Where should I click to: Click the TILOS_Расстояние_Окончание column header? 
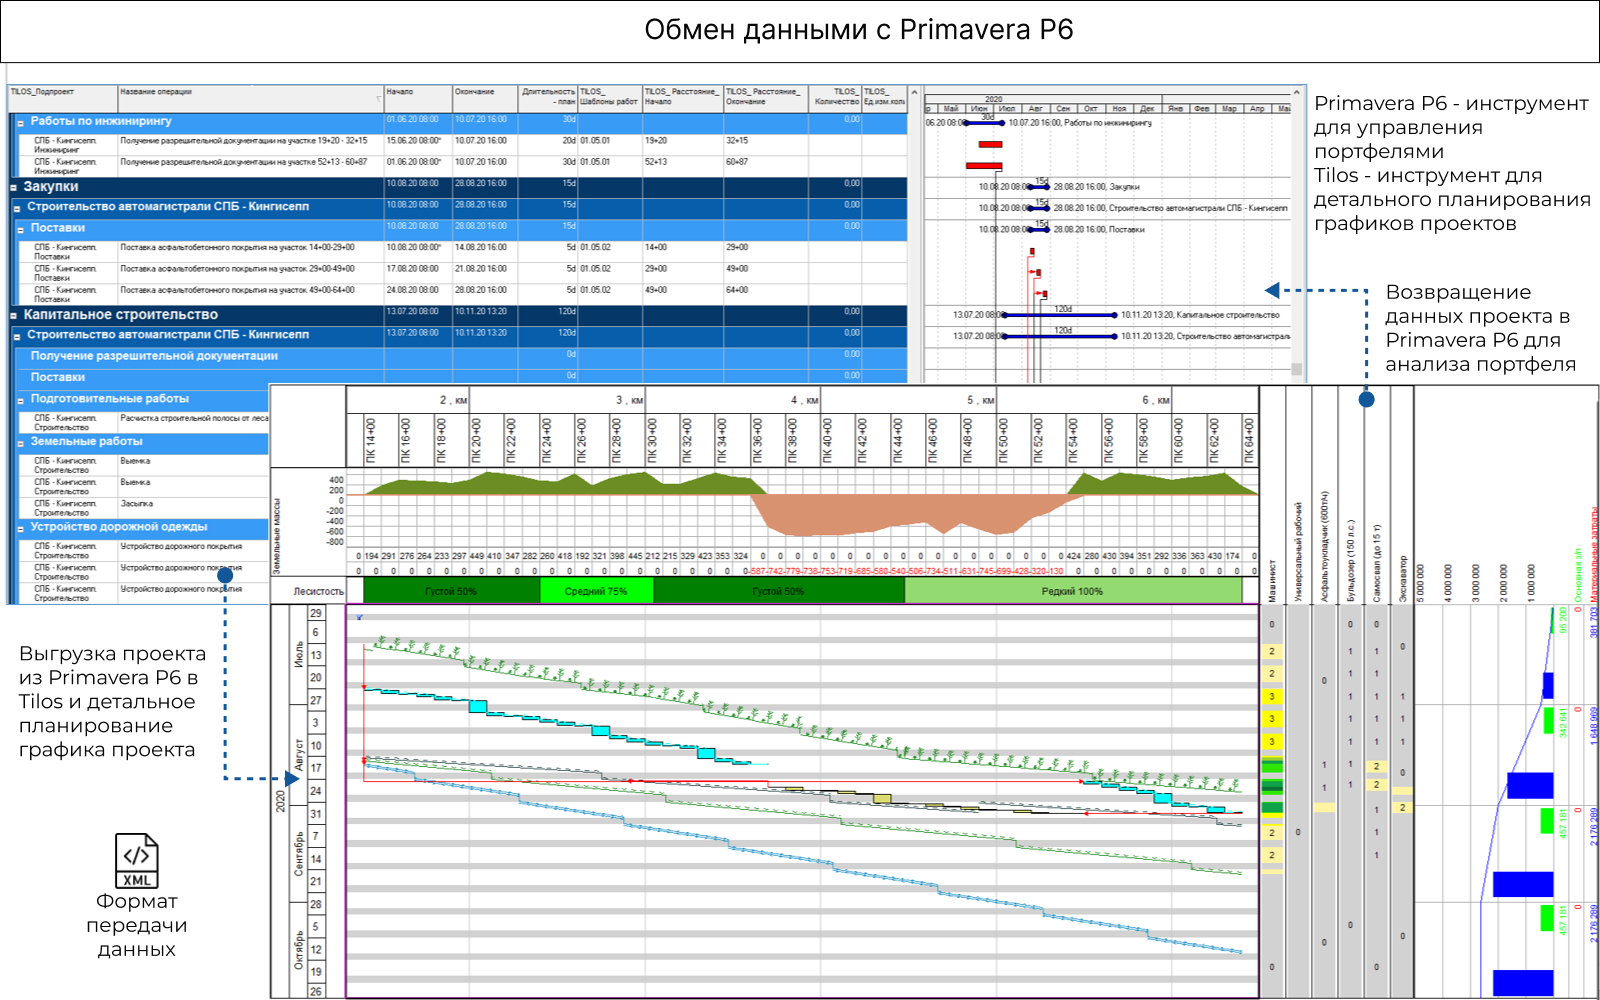coord(765,97)
